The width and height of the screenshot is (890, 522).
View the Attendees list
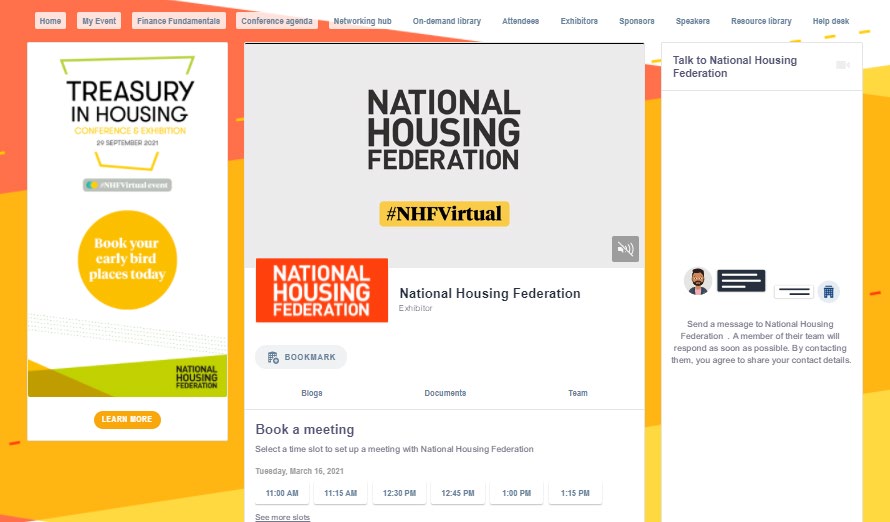[x=520, y=21]
